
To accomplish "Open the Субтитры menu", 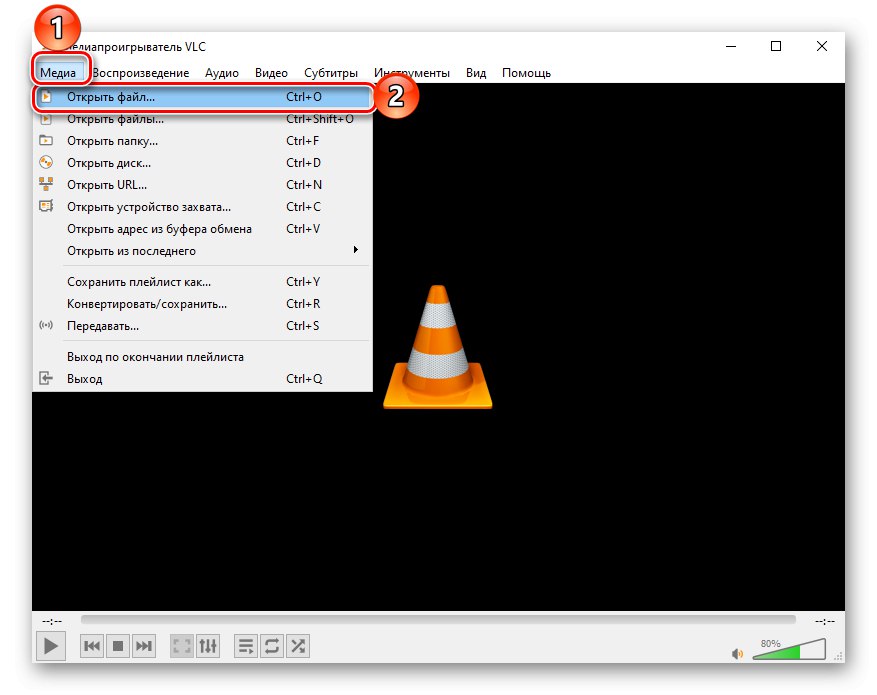I will 331,73.
